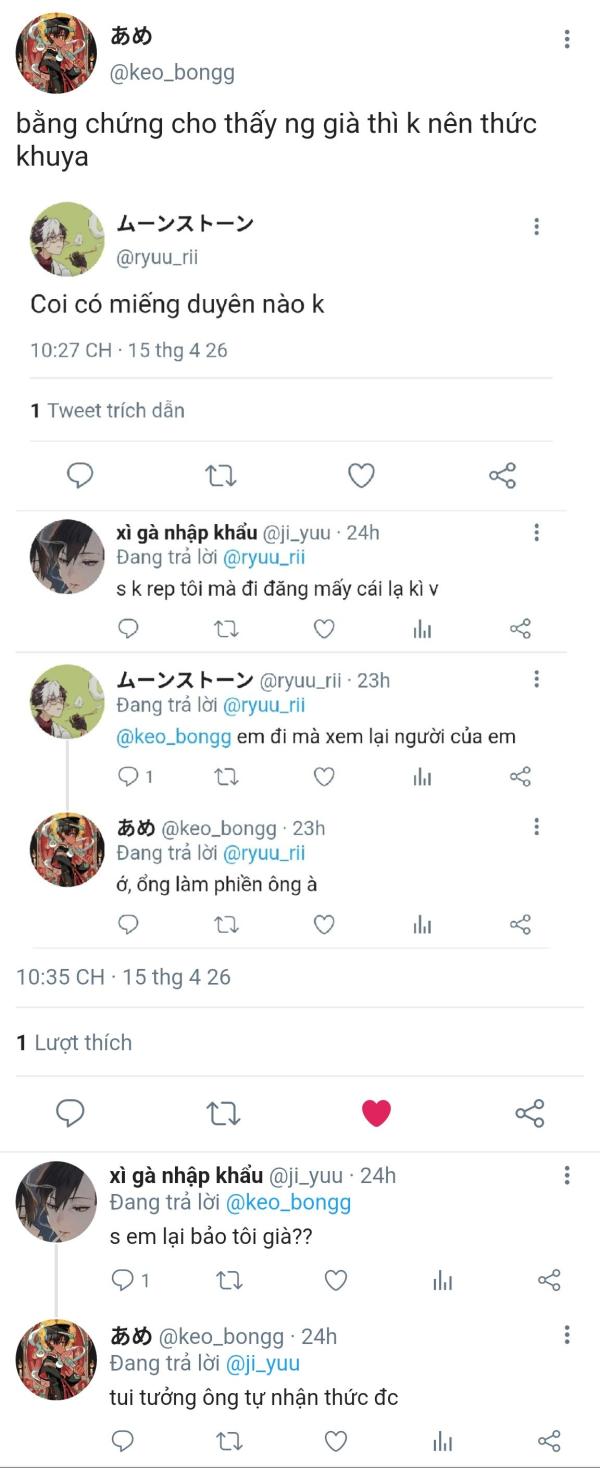Share the quoted ryuu_rii tweet
This screenshot has width=600, height=1468.
pyautogui.click(x=502, y=475)
